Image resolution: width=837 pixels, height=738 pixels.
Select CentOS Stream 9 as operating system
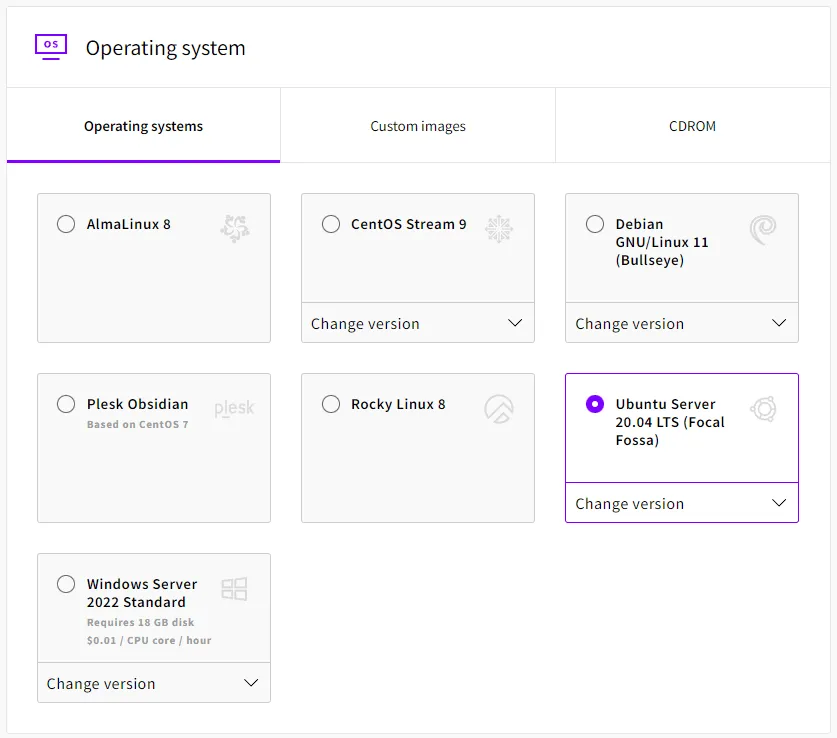[x=331, y=224]
